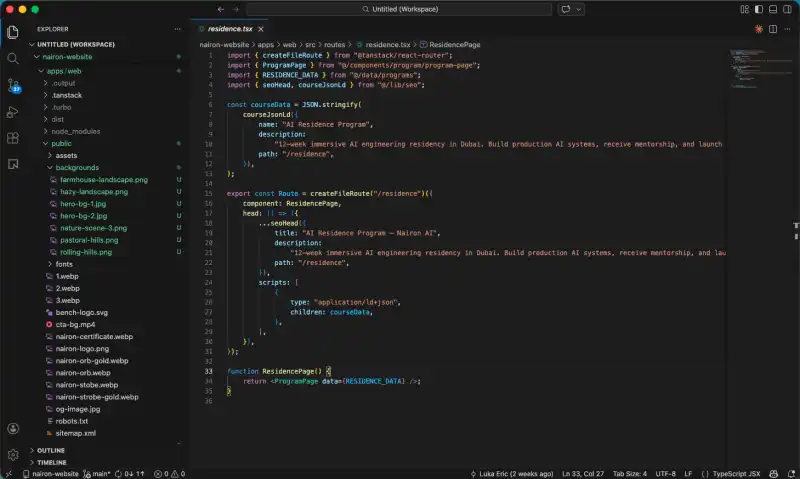
Task: Click the 'Ln 33, Col 27' status entry
Action: click(583, 474)
